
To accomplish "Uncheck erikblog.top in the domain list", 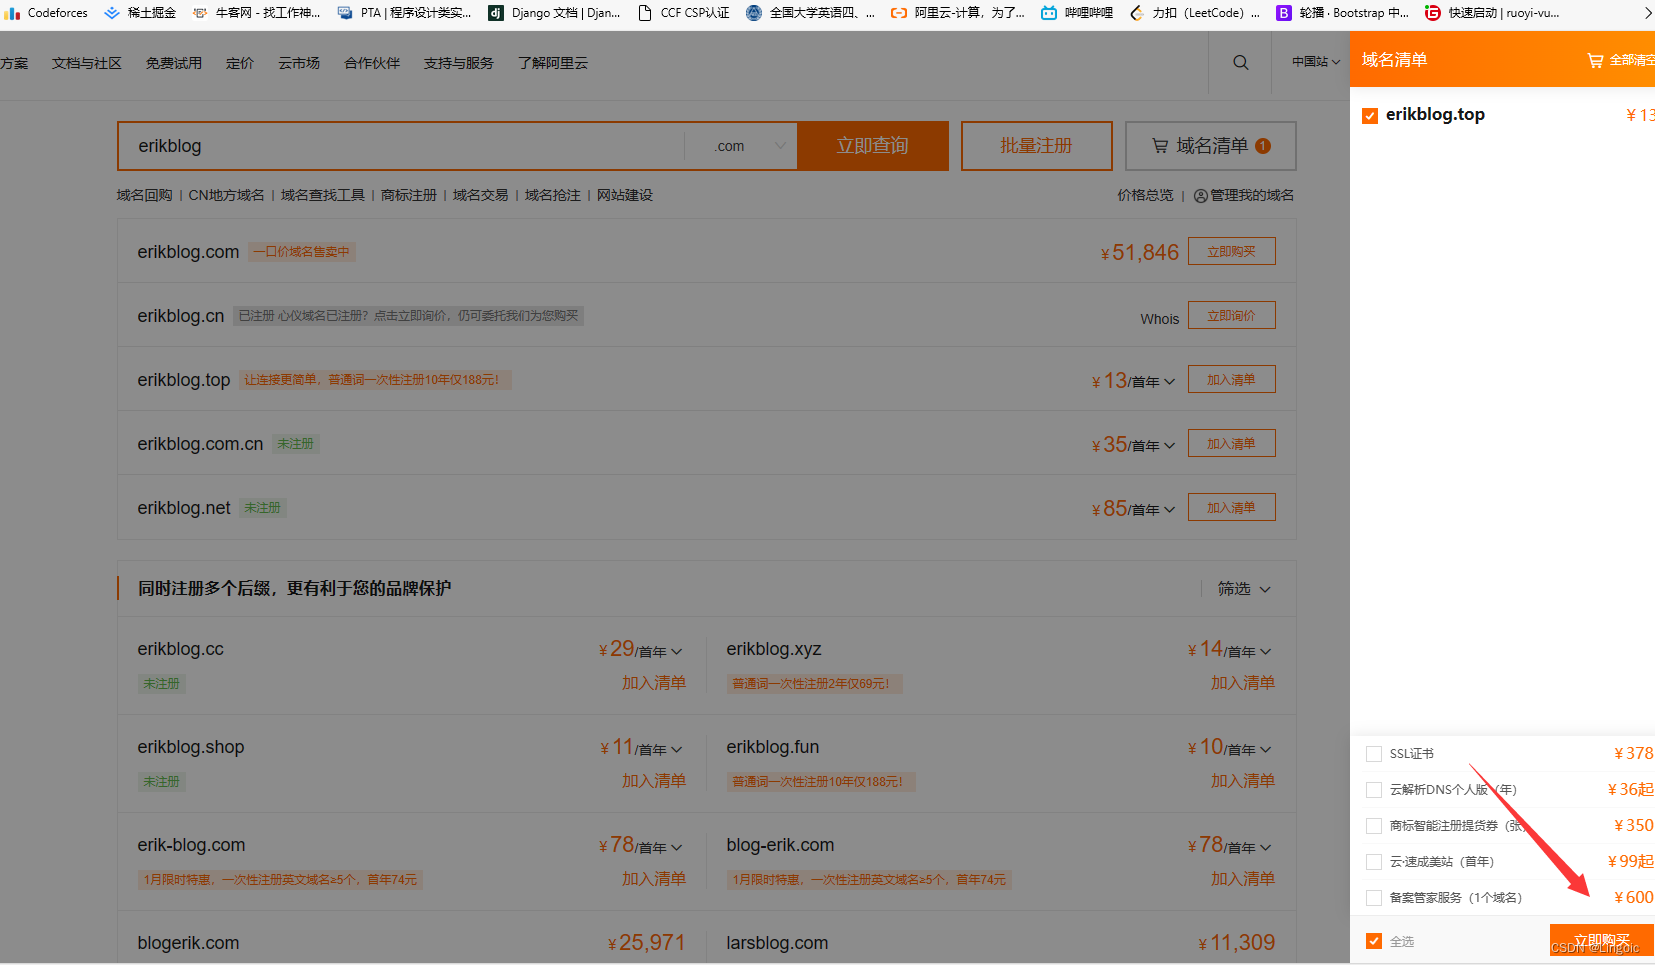I will click(x=1370, y=116).
